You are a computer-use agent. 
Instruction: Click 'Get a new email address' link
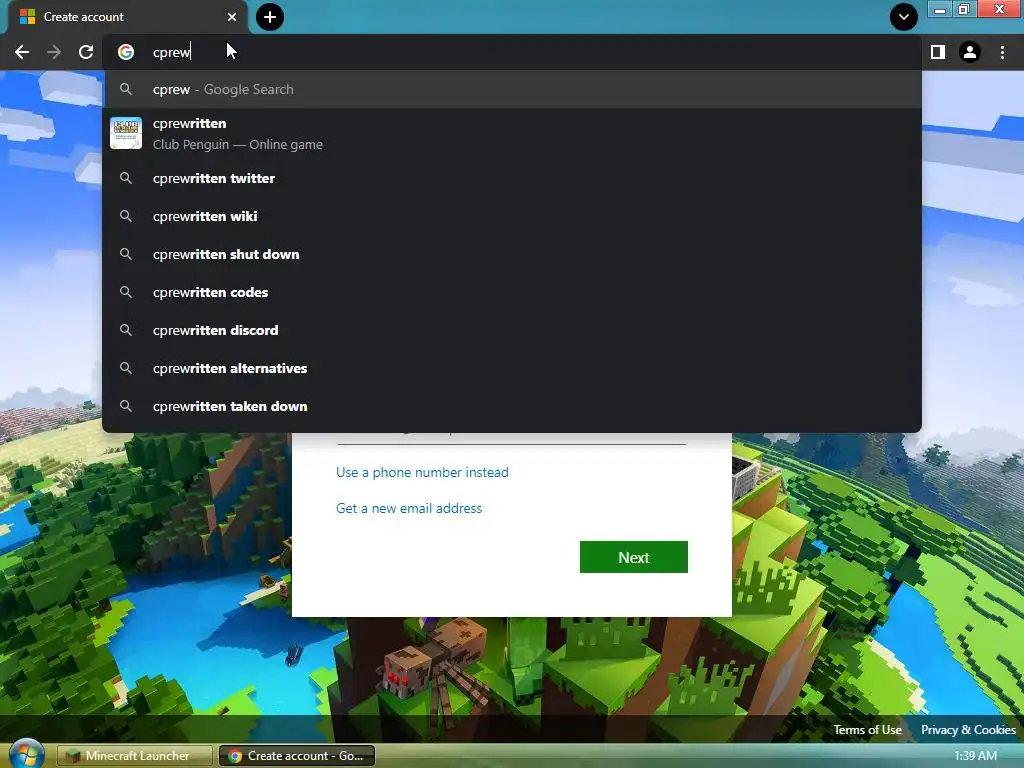point(409,508)
